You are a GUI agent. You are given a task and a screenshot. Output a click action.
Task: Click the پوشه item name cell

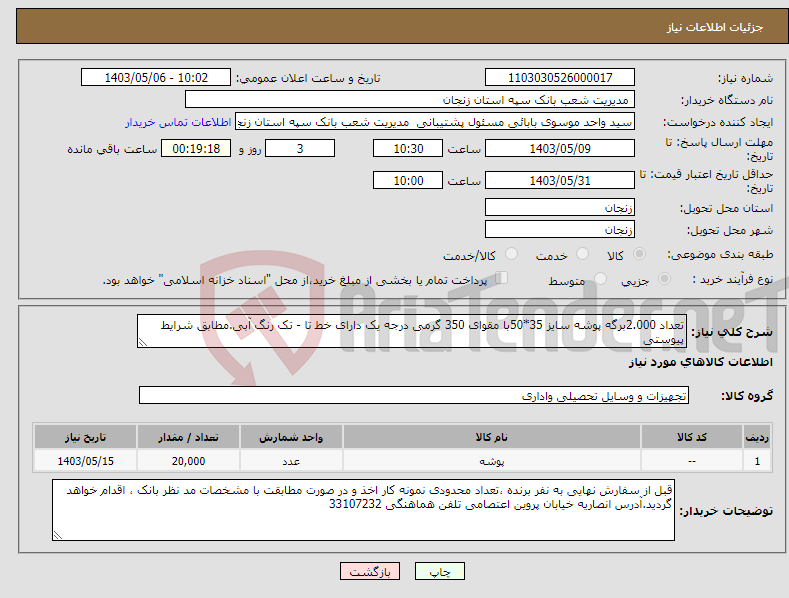[x=492, y=461]
